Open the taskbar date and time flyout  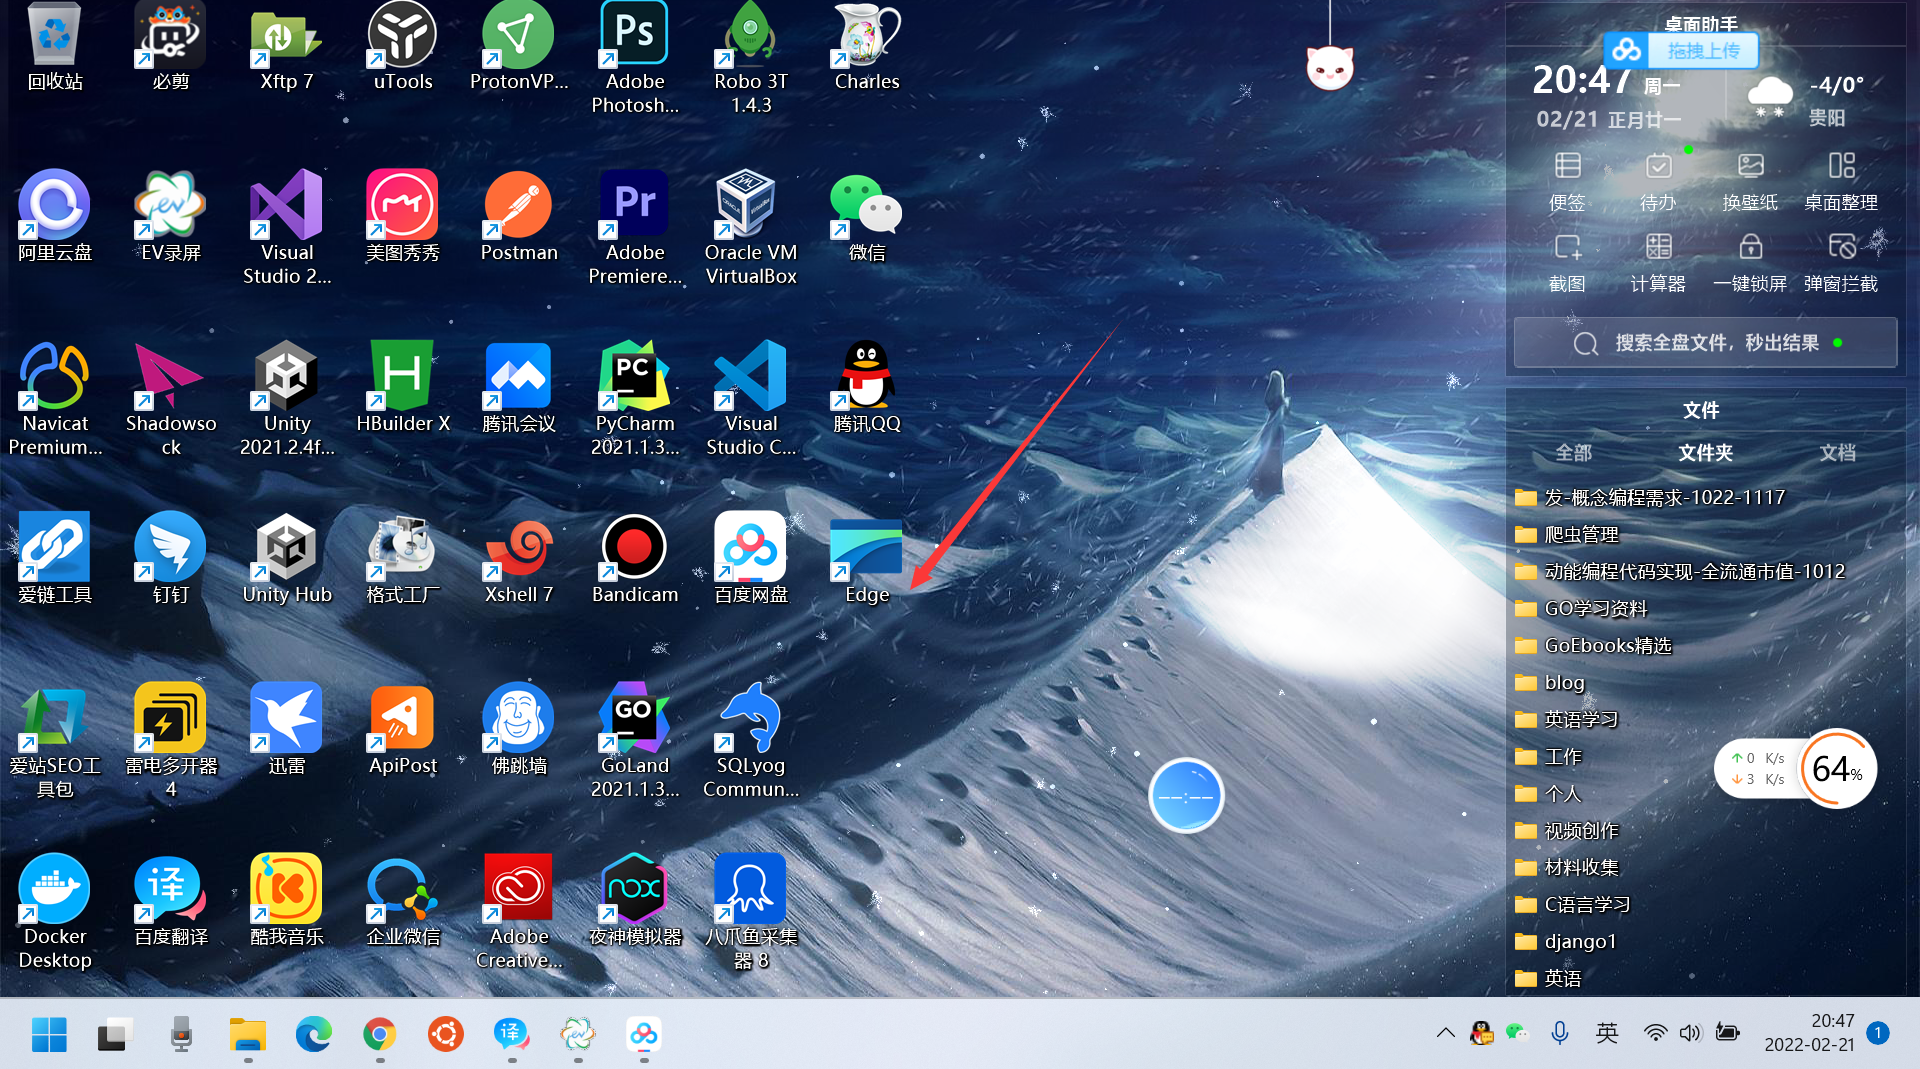coord(1809,1033)
